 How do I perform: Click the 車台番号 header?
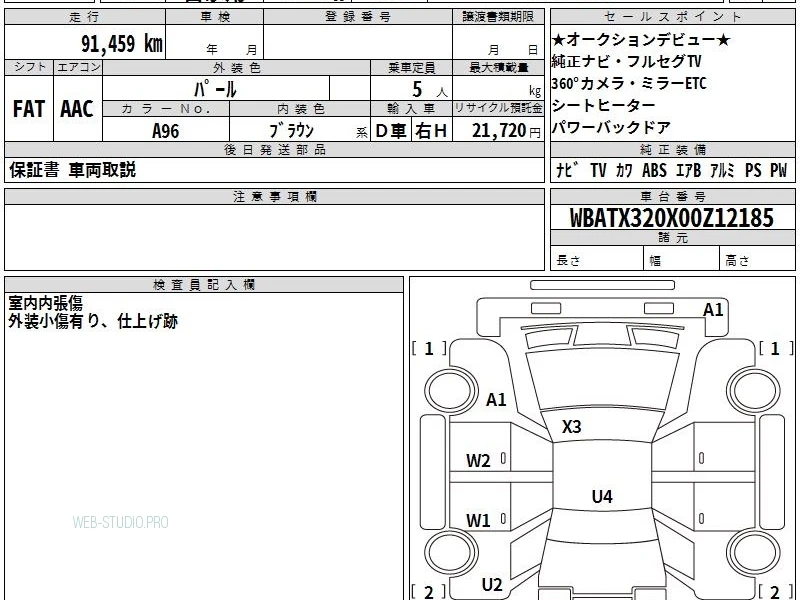coord(672,196)
